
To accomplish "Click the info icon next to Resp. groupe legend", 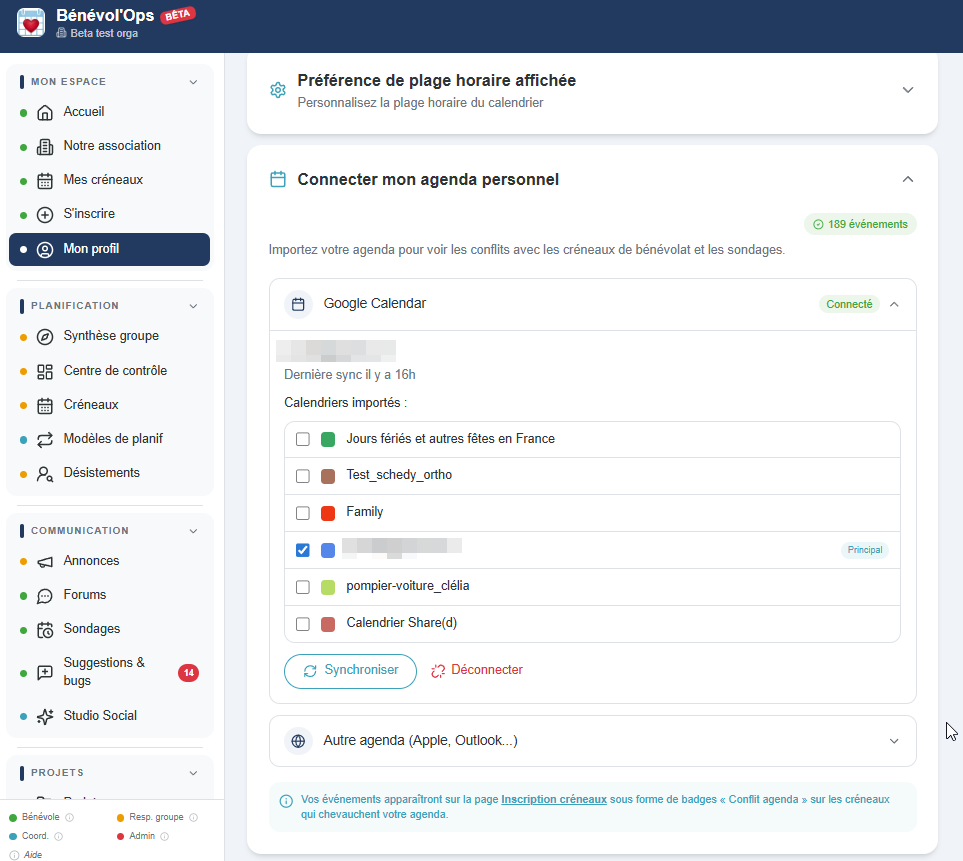I will point(193,817).
